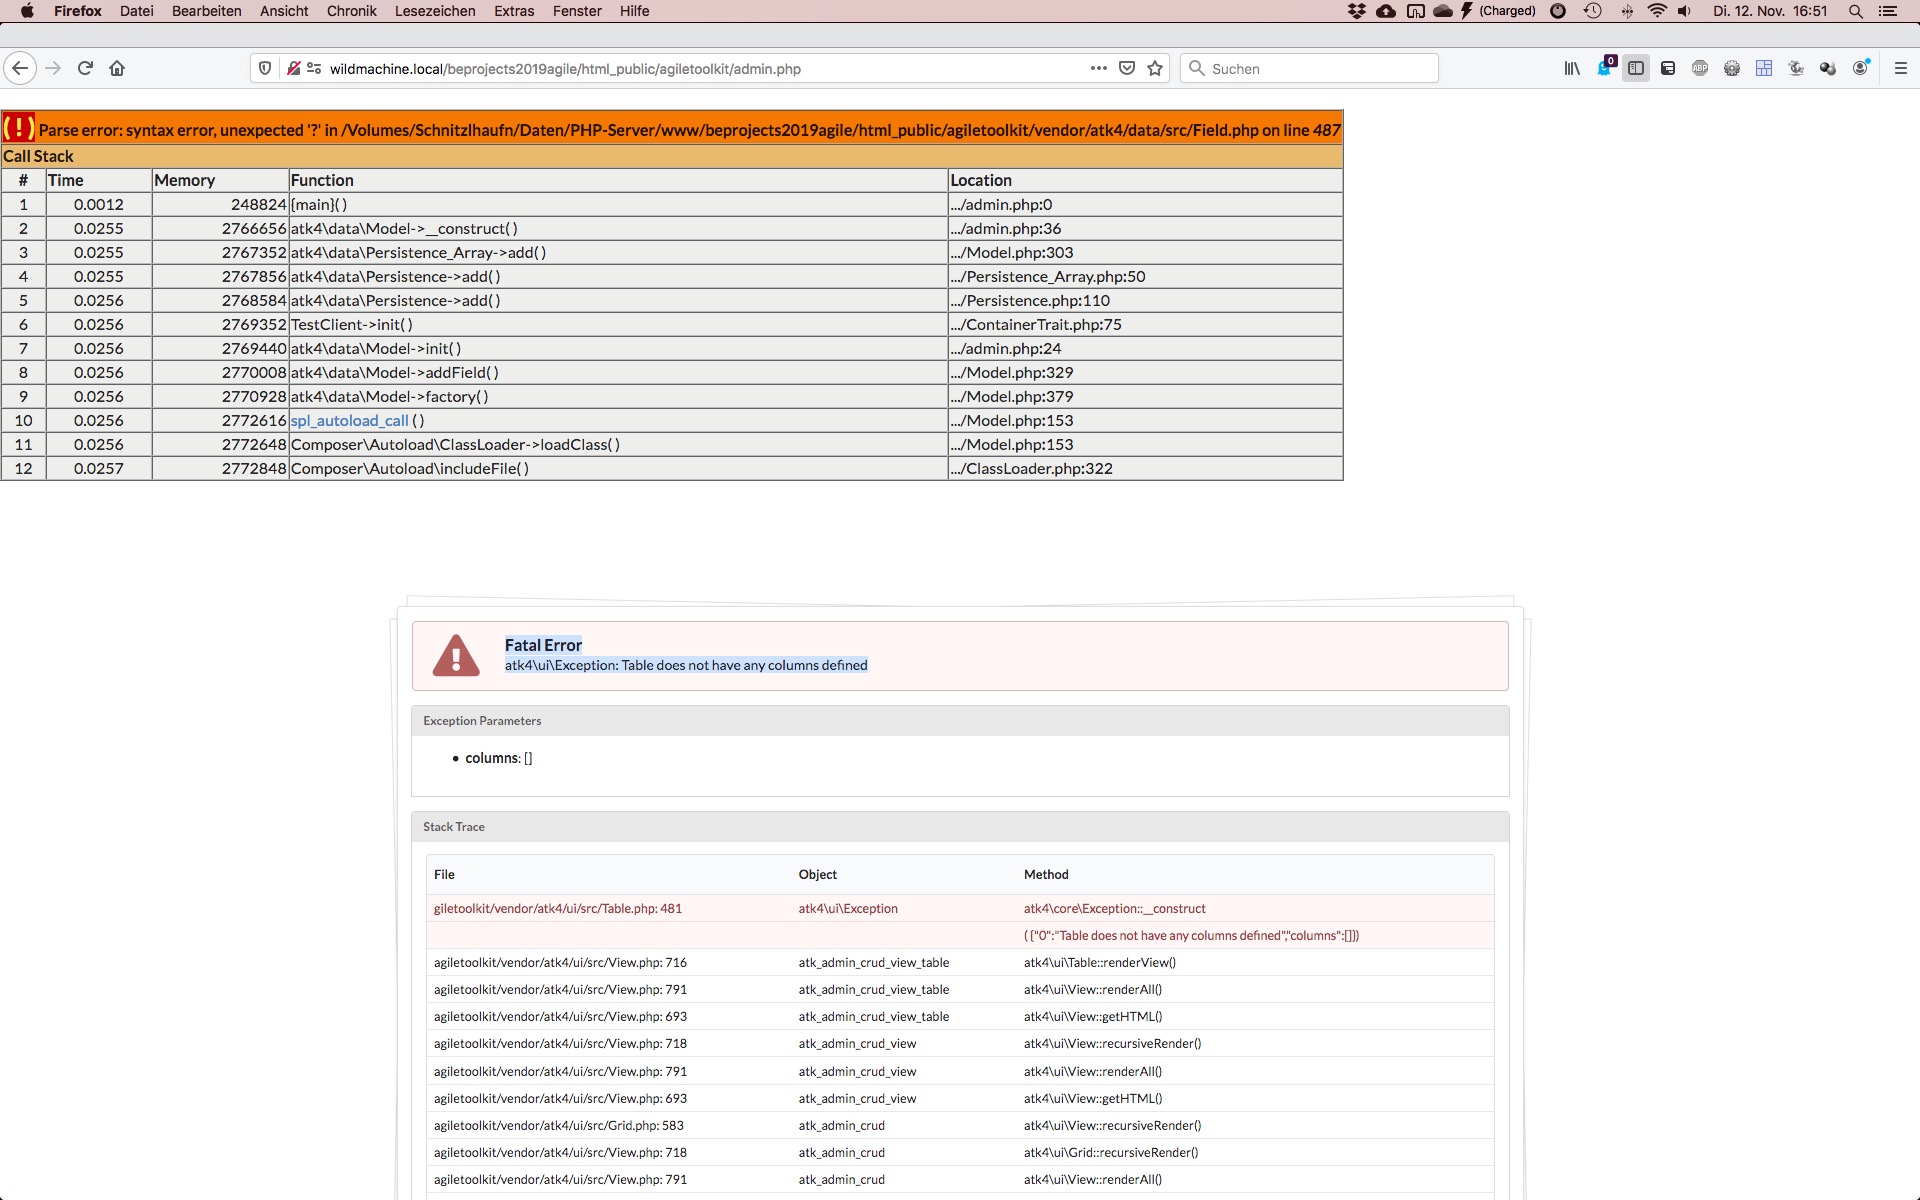
Task: Click the home button
Action: (117, 68)
